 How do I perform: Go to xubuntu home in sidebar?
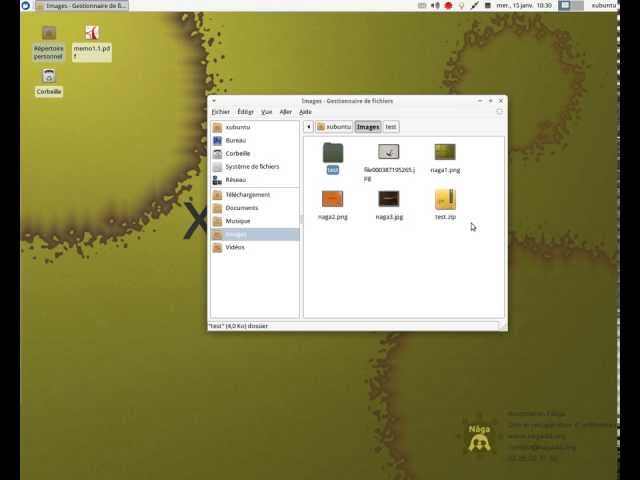[x=255, y=127]
